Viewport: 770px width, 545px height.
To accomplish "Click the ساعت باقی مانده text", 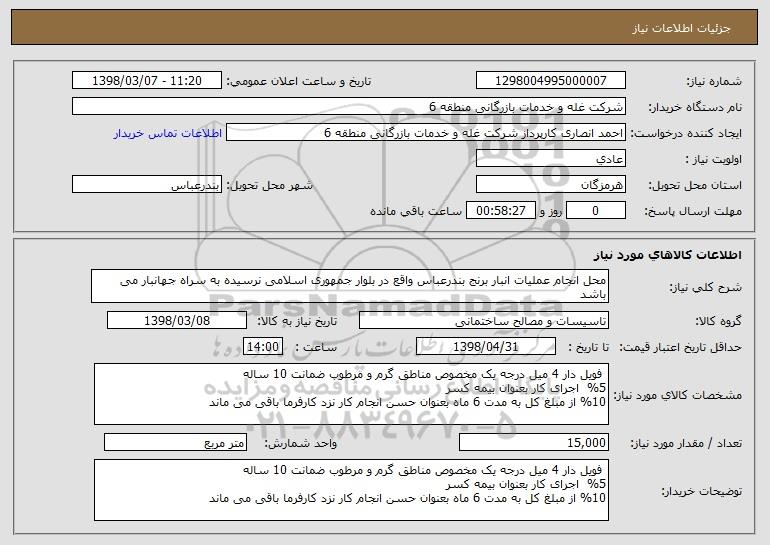I will (416, 211).
